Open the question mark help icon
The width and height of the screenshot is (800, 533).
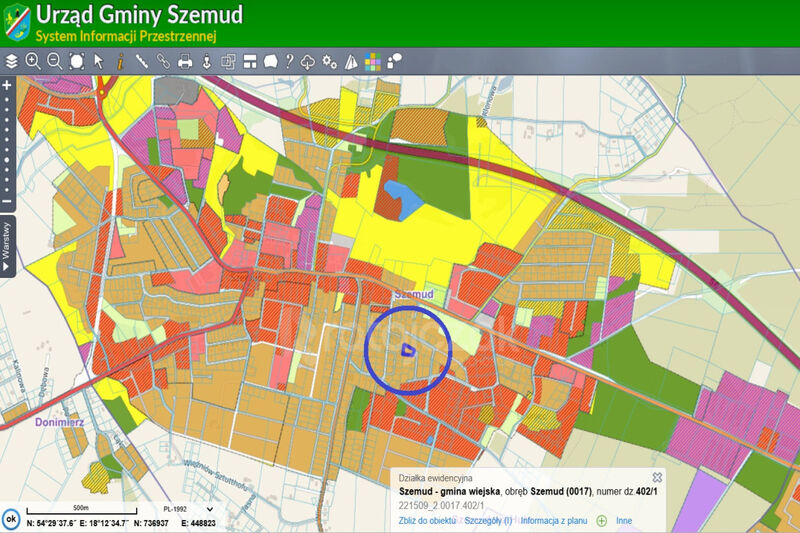point(289,61)
